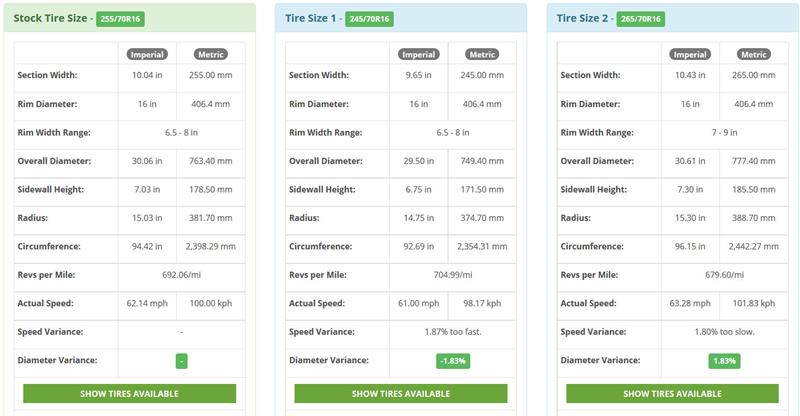Click the 245/70R16 Tire Size 1 badge
The height and width of the screenshot is (416, 800).
(x=369, y=19)
